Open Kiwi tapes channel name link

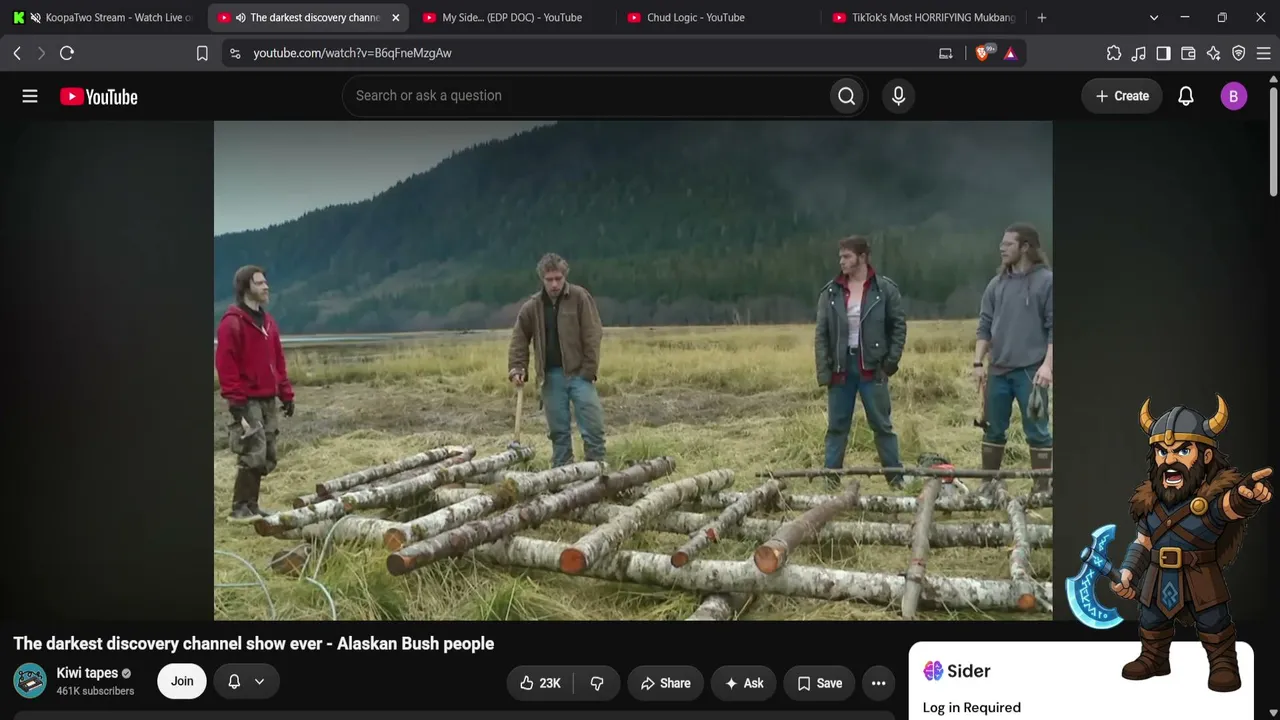tap(87, 673)
